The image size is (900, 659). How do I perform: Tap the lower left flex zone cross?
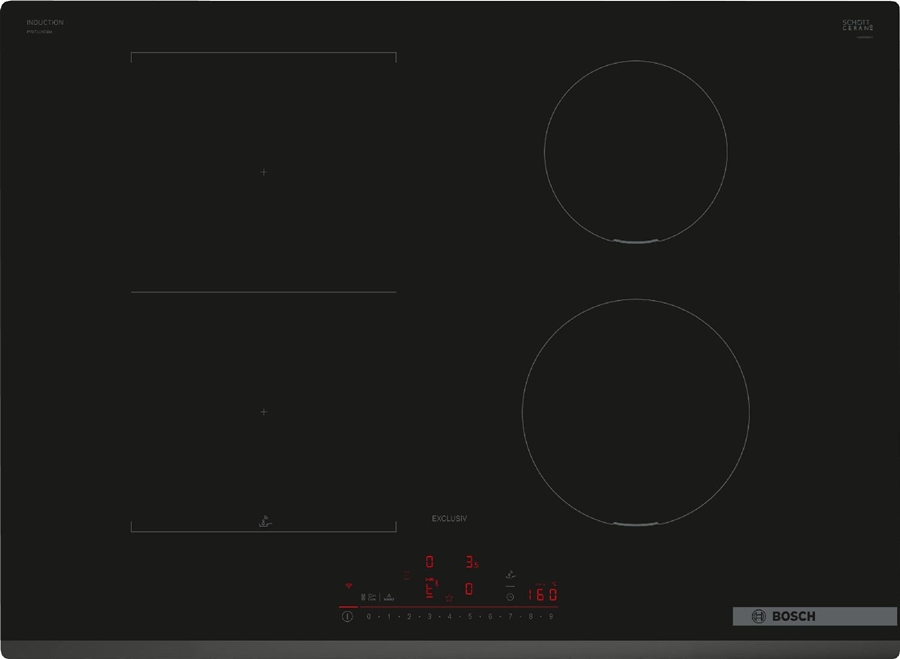click(264, 411)
